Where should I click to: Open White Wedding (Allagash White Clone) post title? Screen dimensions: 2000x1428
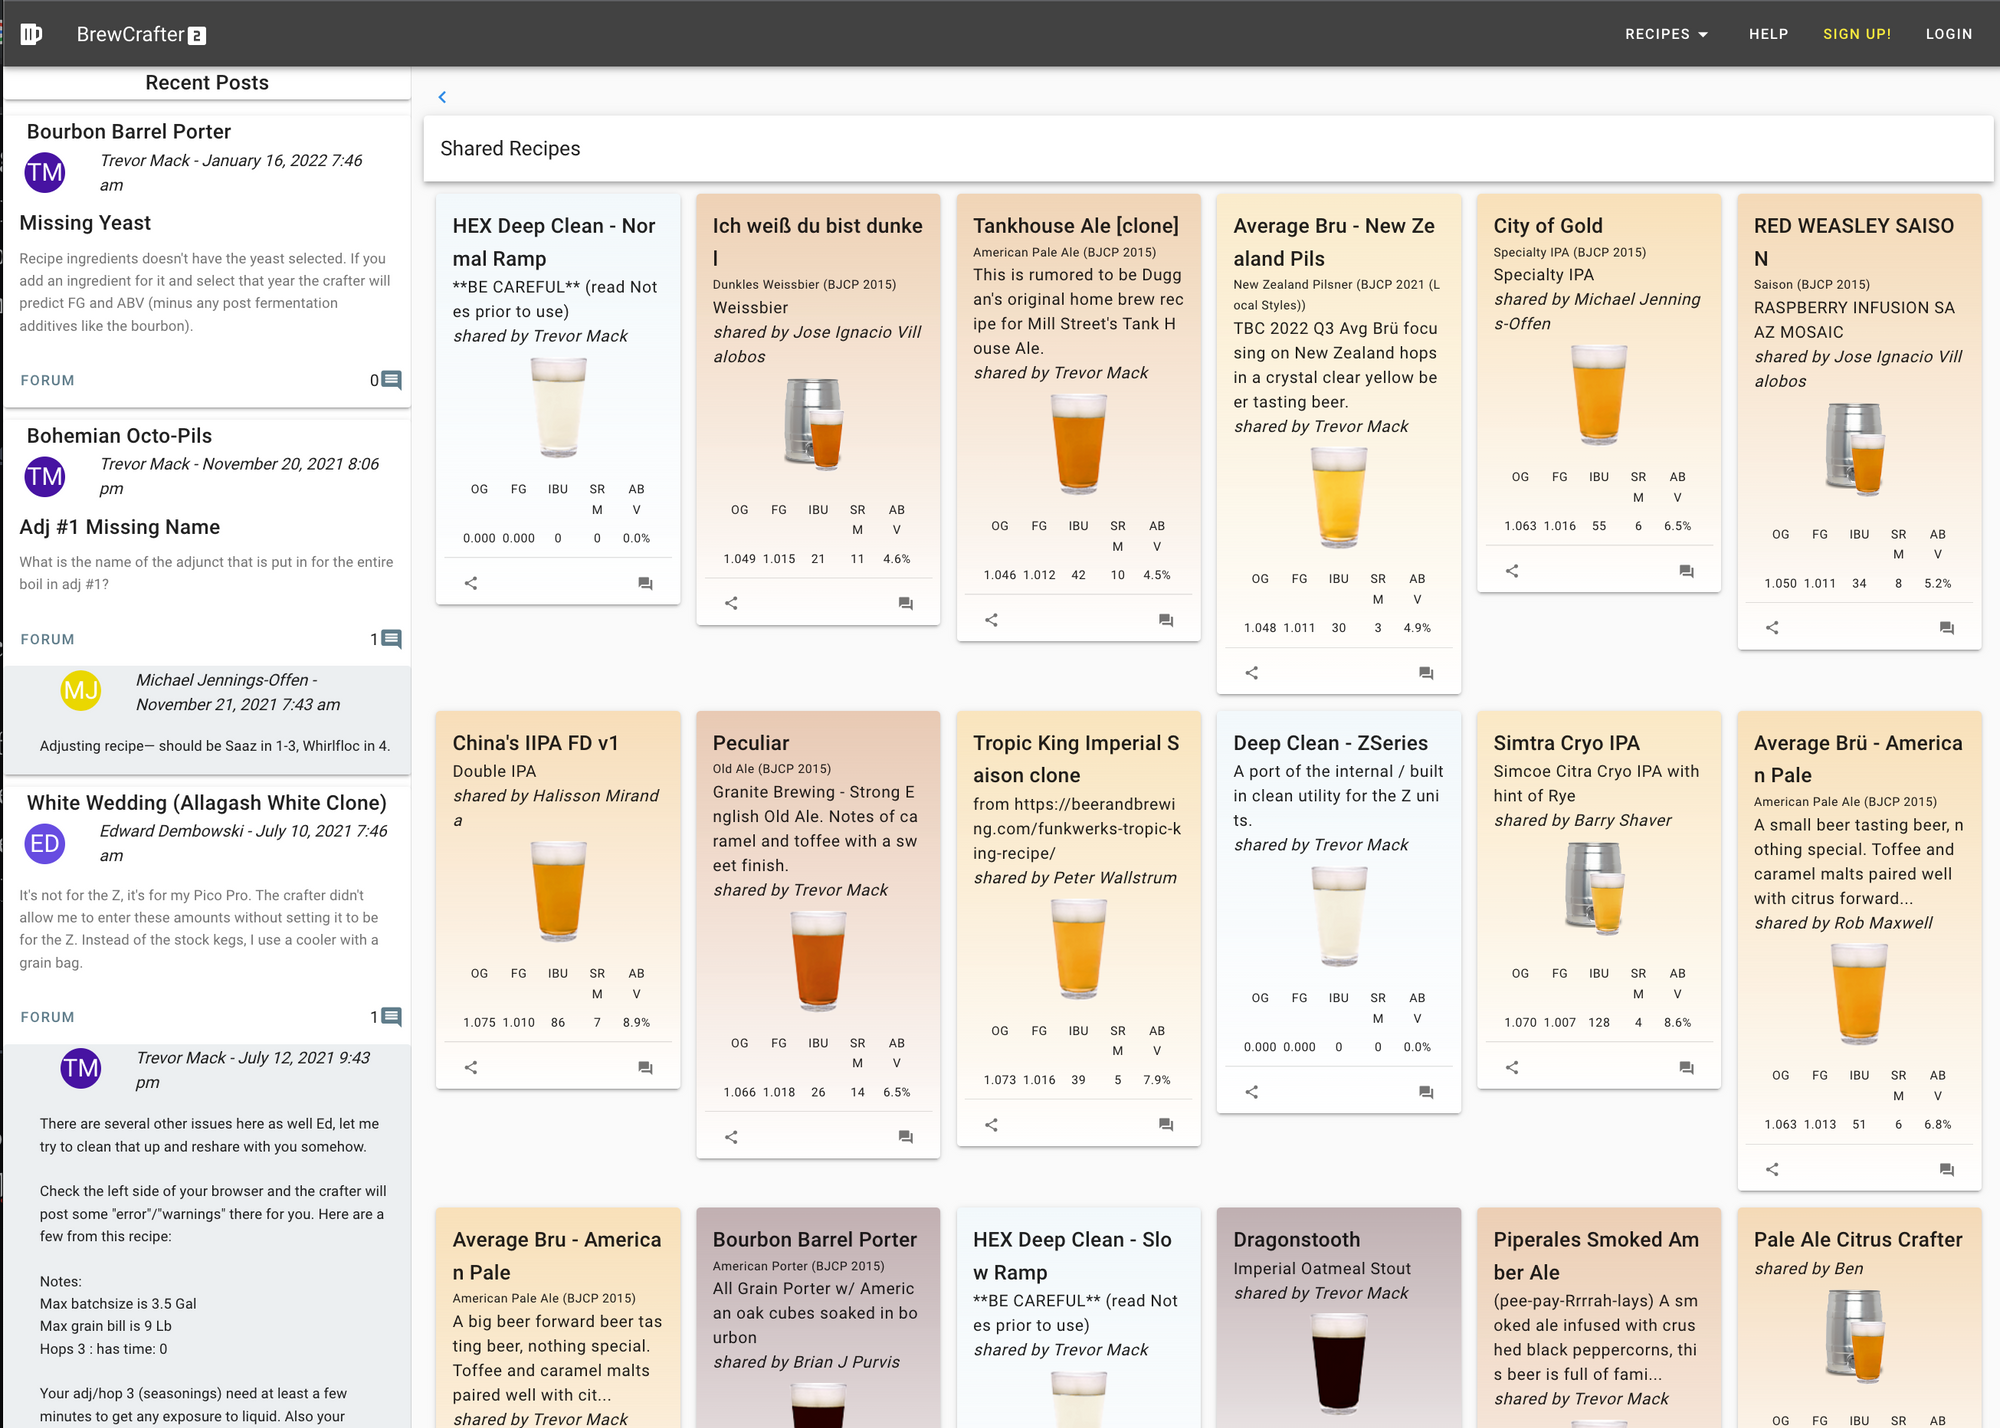click(207, 802)
